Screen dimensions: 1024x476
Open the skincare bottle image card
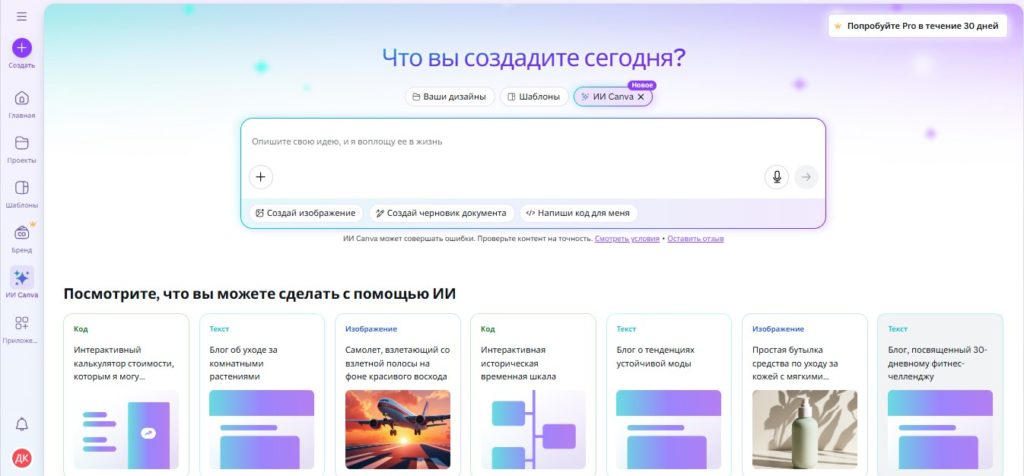coord(805,395)
